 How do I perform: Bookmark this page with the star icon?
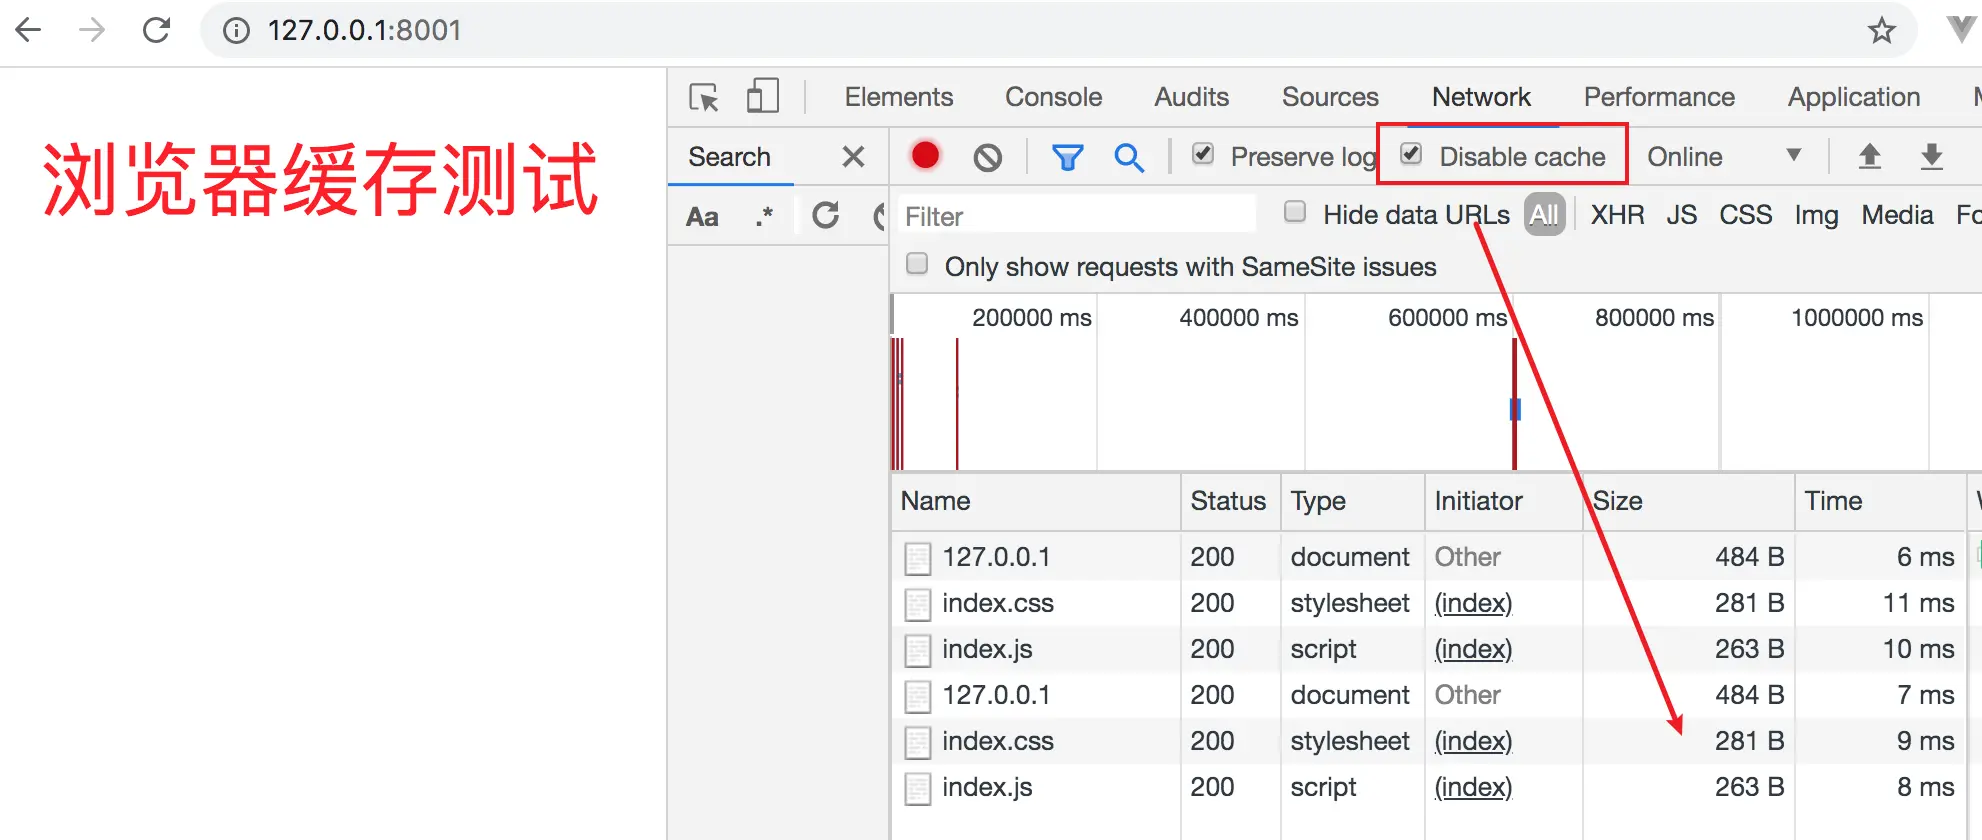pos(1881,31)
